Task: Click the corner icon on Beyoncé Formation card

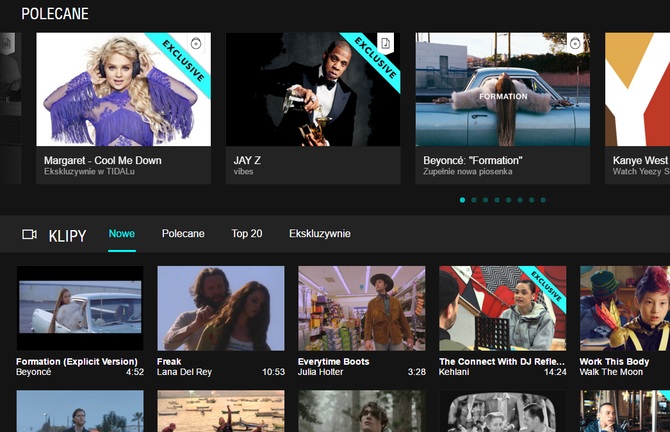Action: (575, 43)
